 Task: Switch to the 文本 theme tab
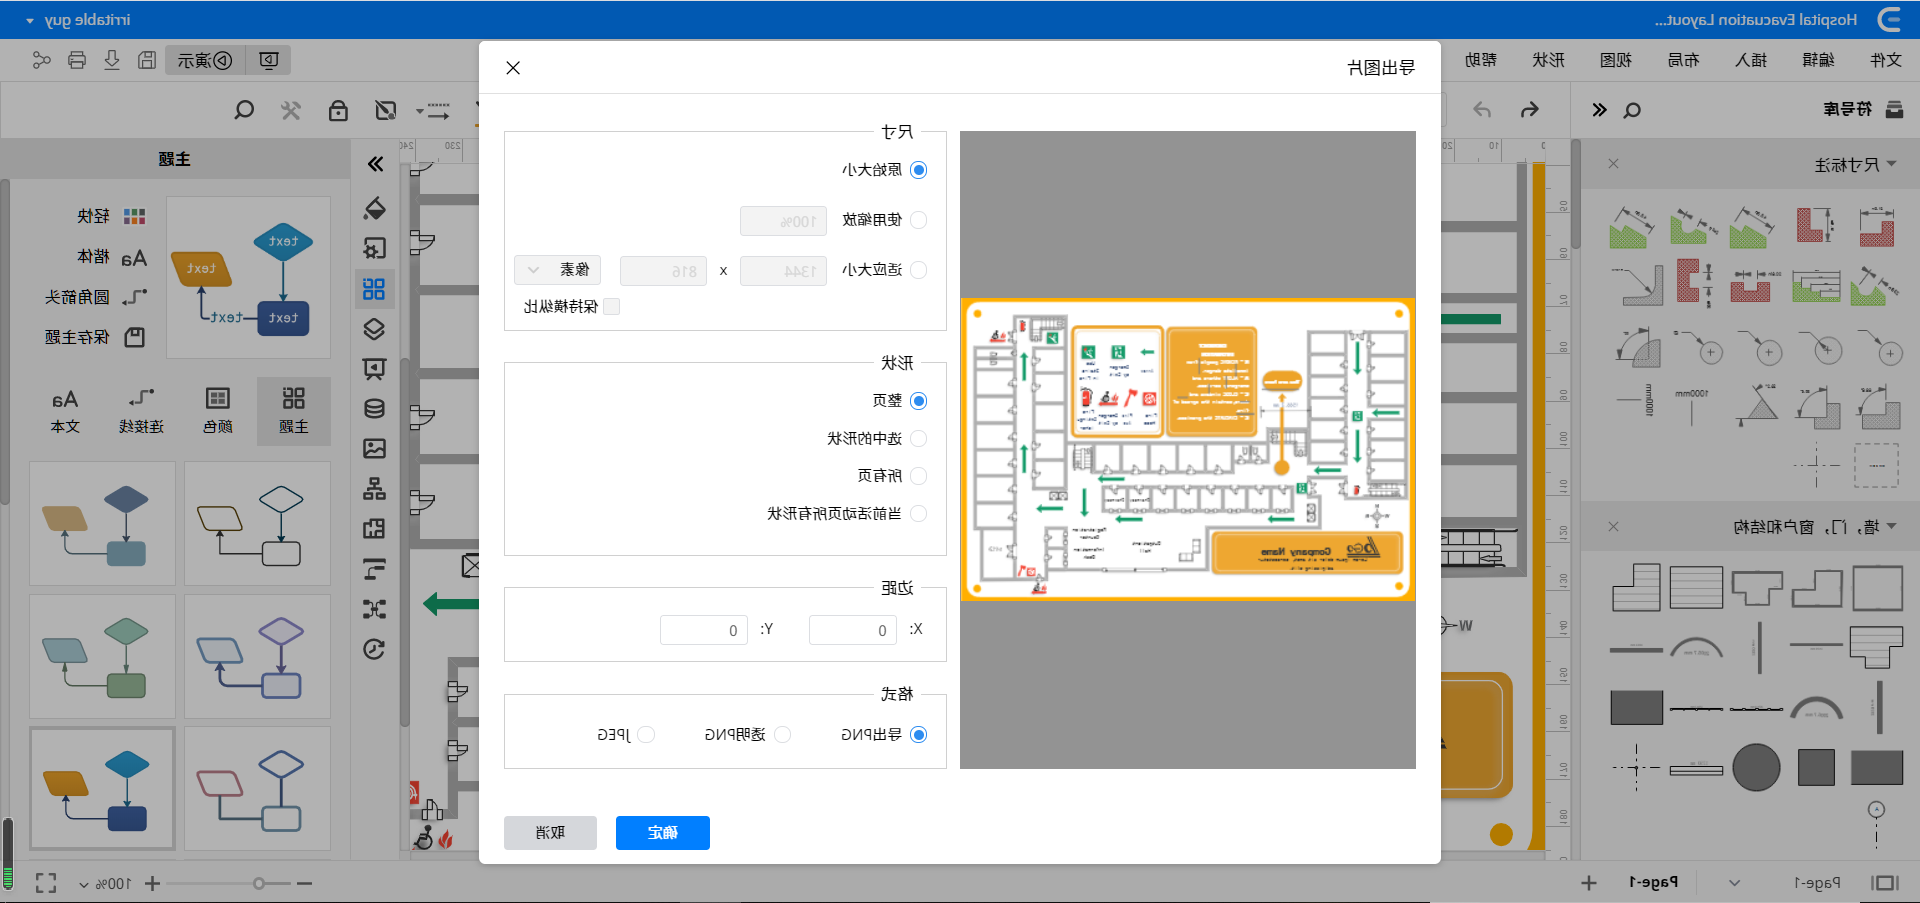coord(65,410)
